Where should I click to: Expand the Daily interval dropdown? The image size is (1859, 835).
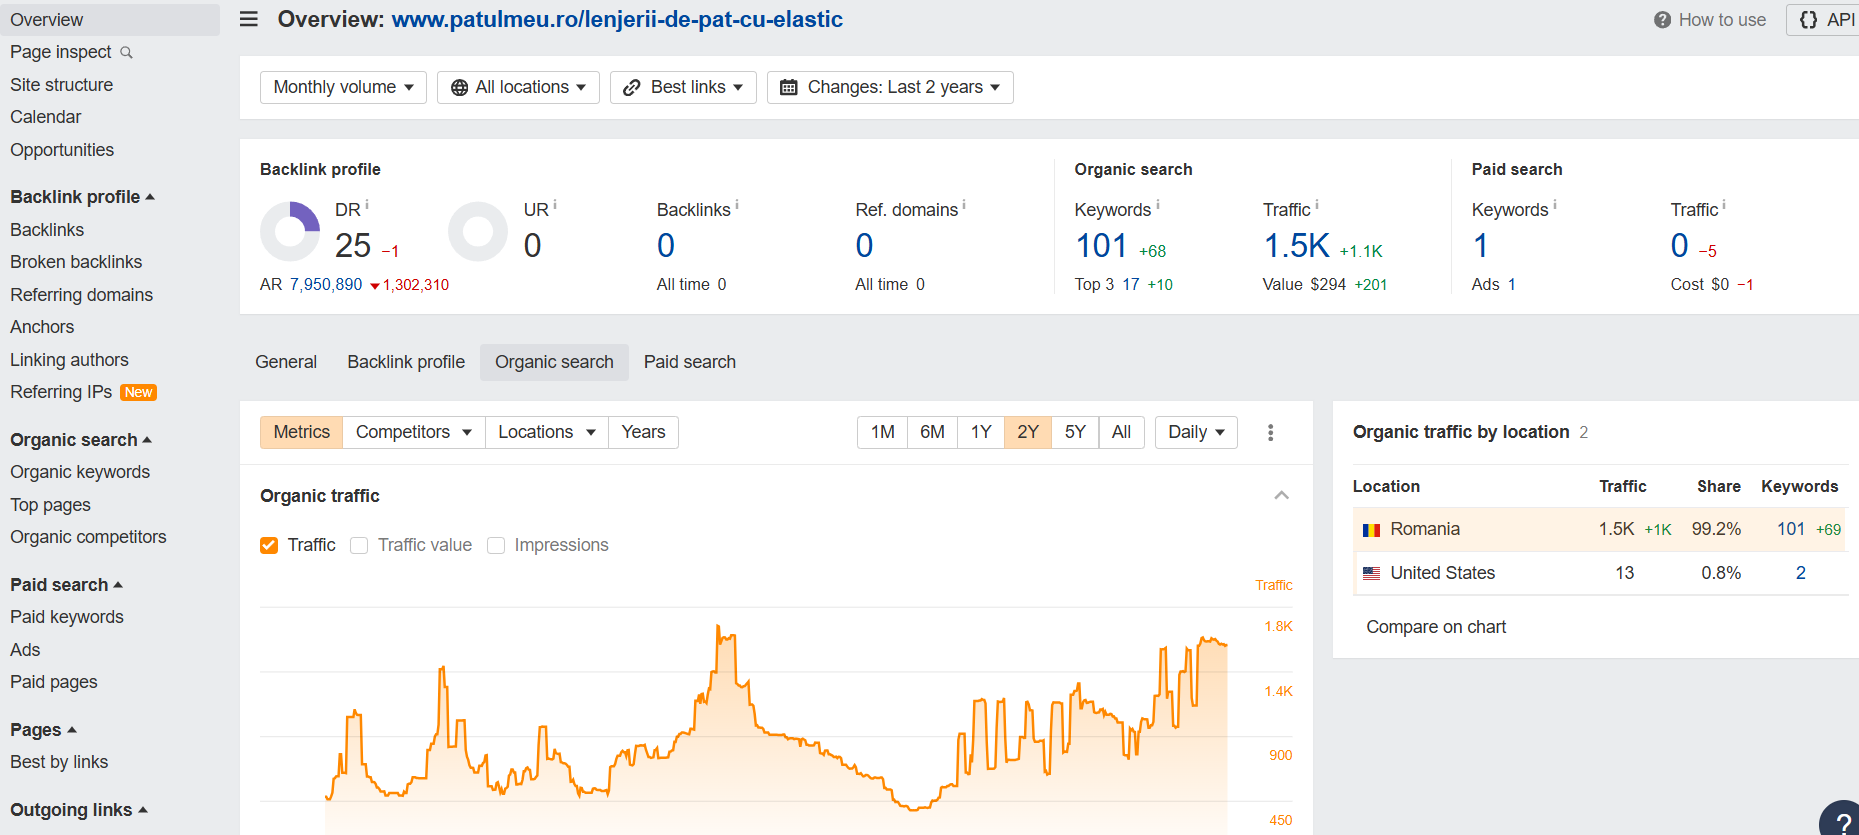pos(1196,432)
